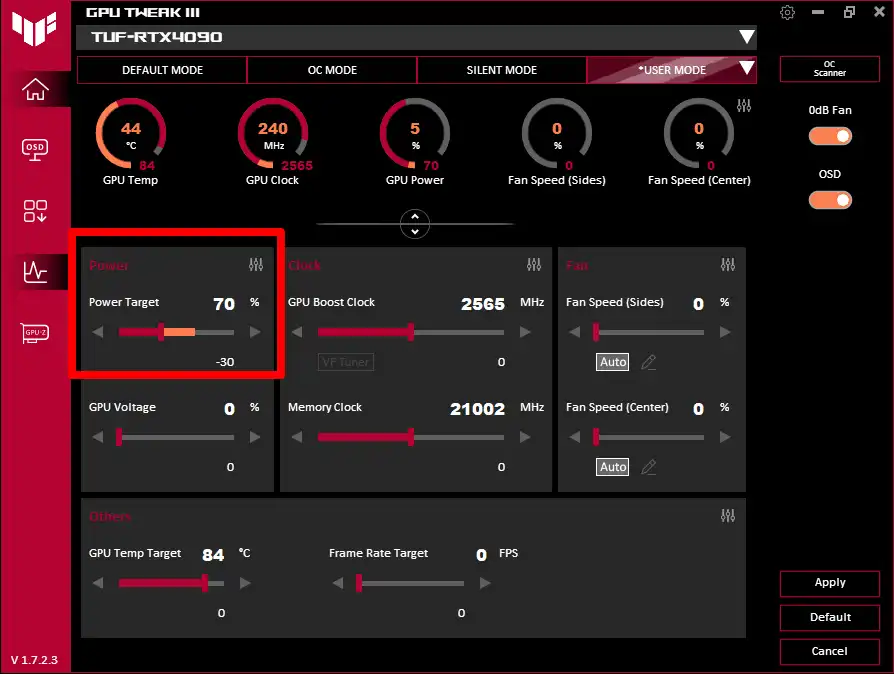The width and height of the screenshot is (894, 674).
Task: Launch the OC Scanner button
Action: tap(830, 69)
